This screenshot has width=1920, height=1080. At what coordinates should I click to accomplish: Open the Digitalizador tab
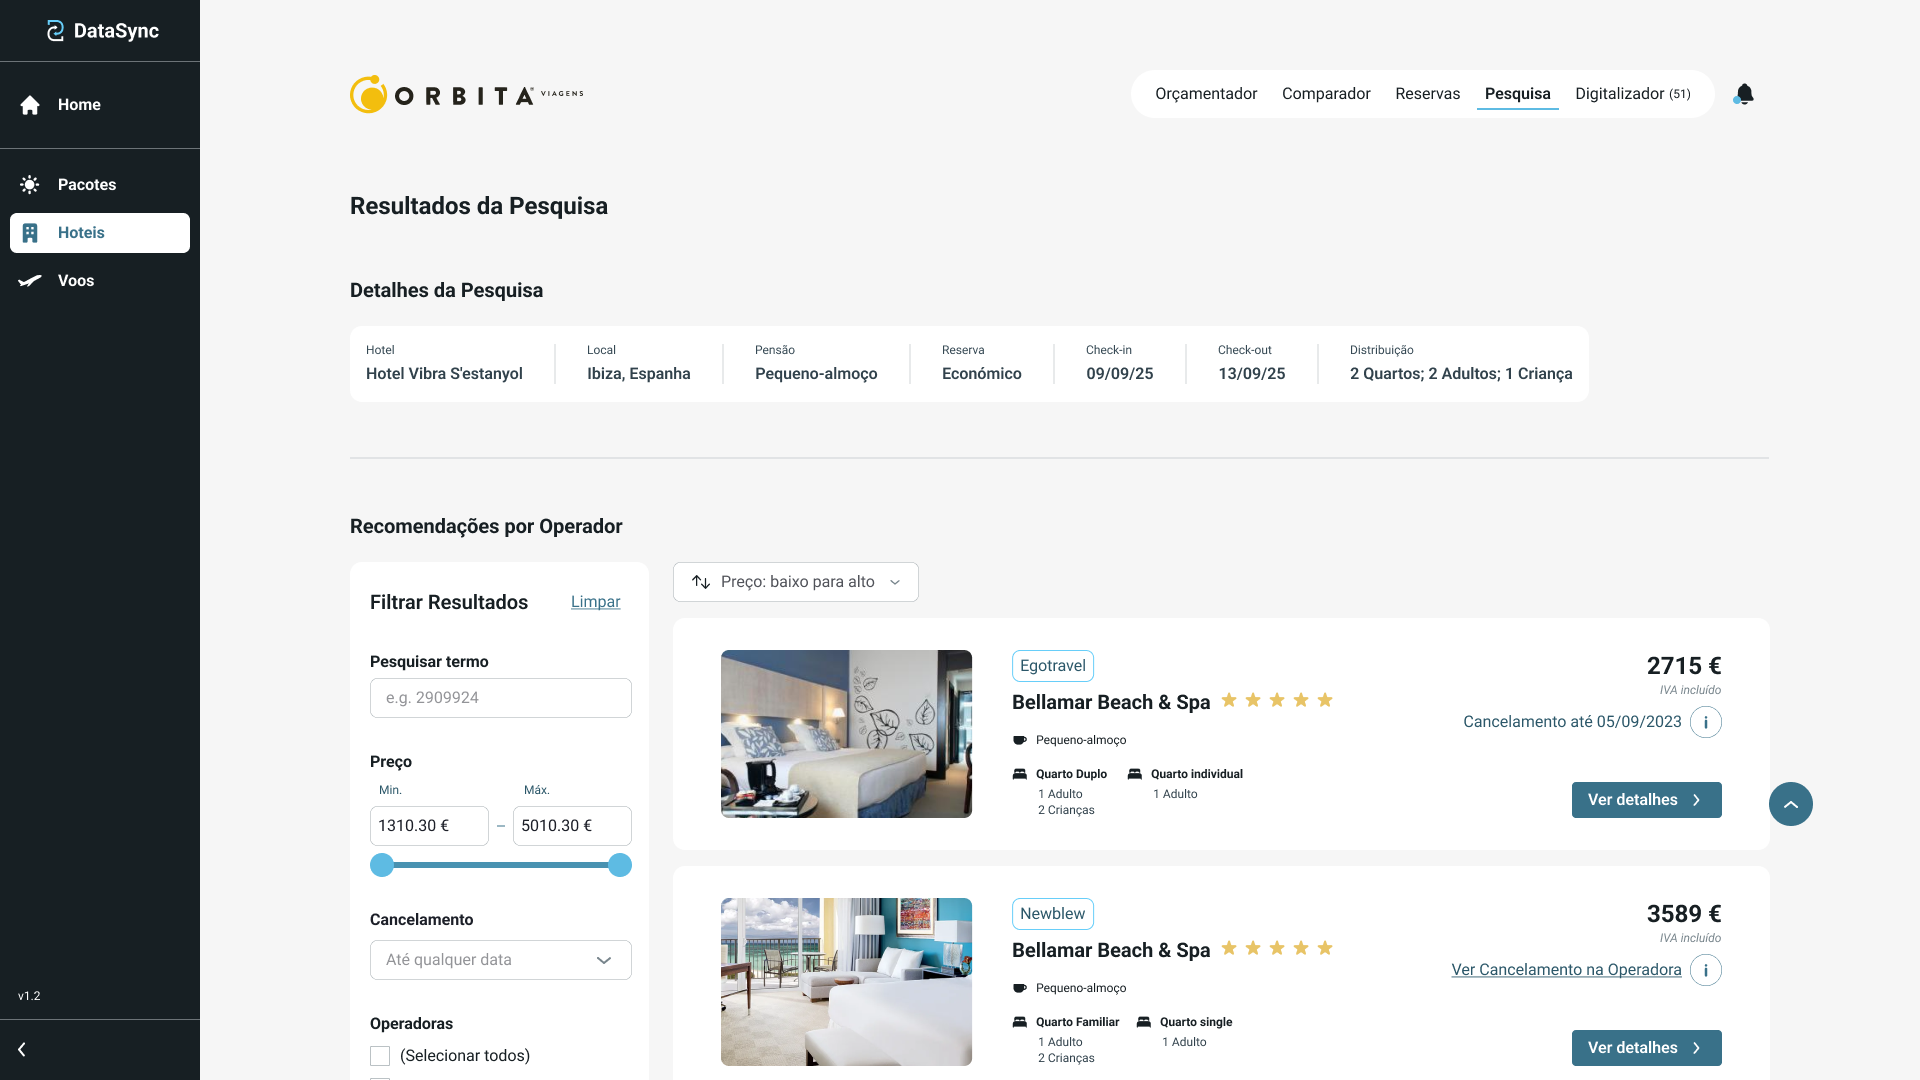1632,94
